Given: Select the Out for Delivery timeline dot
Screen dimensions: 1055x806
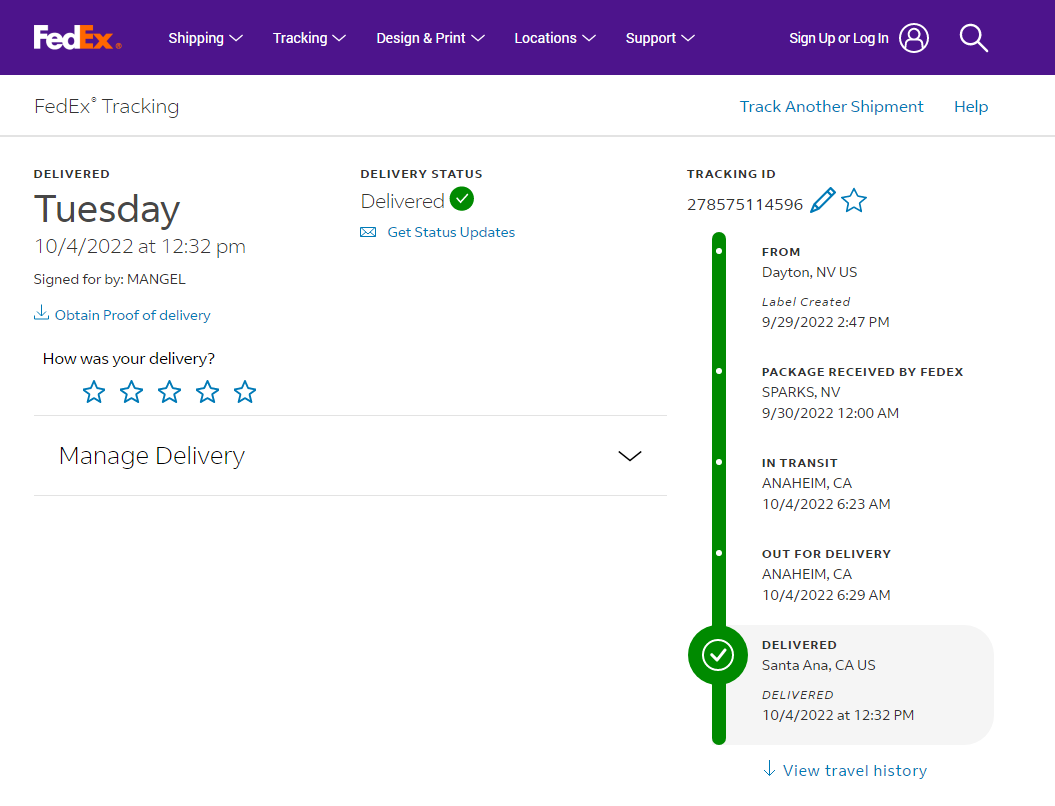Looking at the screenshot, I should click(x=719, y=553).
